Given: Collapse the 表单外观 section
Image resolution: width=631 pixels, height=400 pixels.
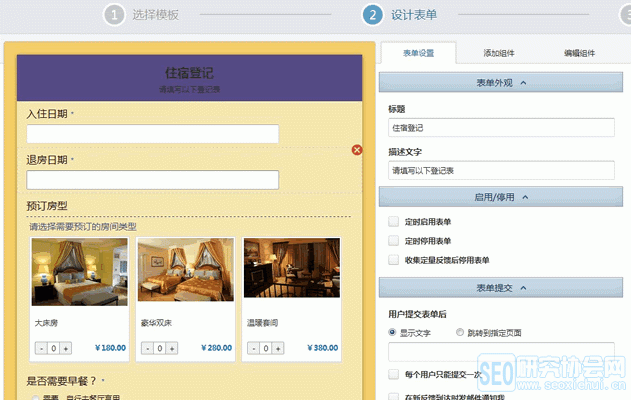Looking at the screenshot, I should click(501, 82).
